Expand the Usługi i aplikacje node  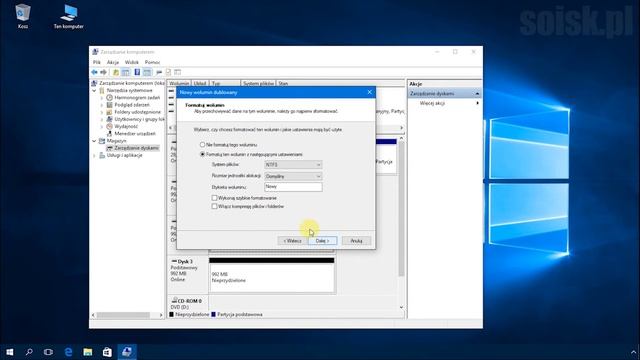tap(94, 155)
